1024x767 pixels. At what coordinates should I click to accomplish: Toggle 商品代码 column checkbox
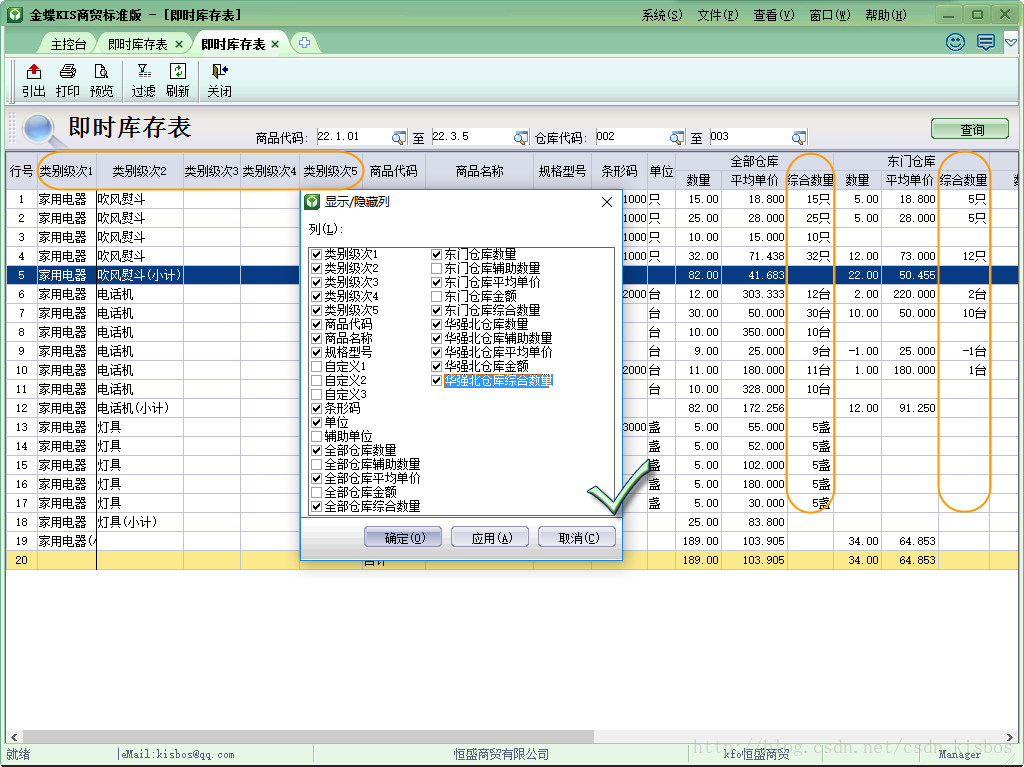pos(317,324)
